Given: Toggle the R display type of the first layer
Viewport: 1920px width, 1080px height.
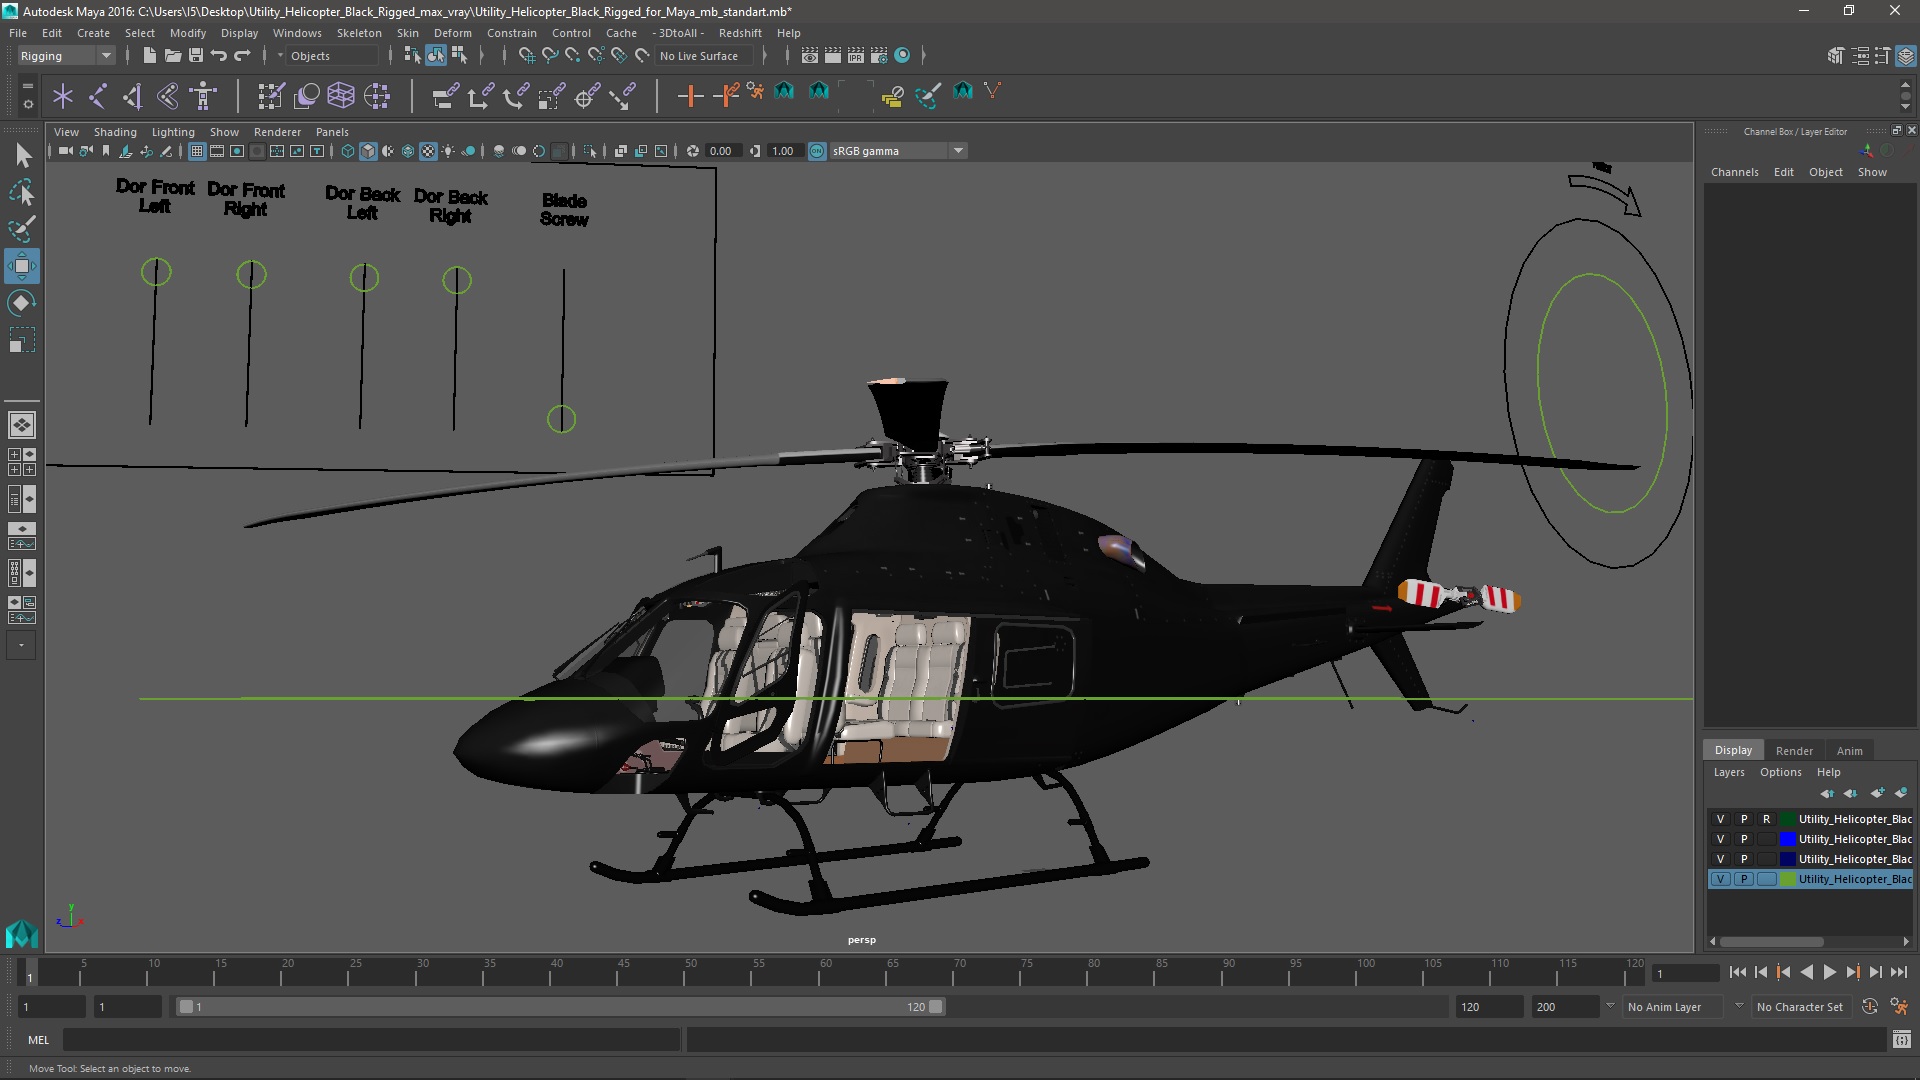Looking at the screenshot, I should (1766, 819).
